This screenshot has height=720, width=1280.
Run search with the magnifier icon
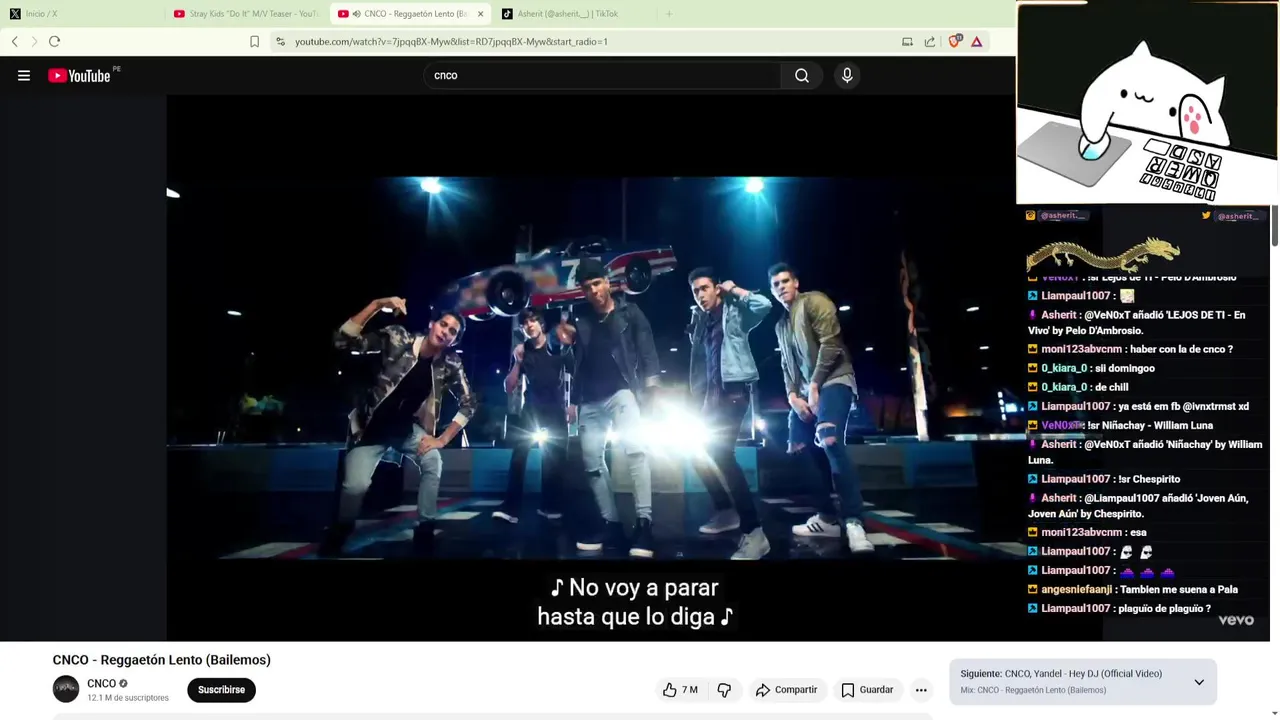tap(802, 75)
